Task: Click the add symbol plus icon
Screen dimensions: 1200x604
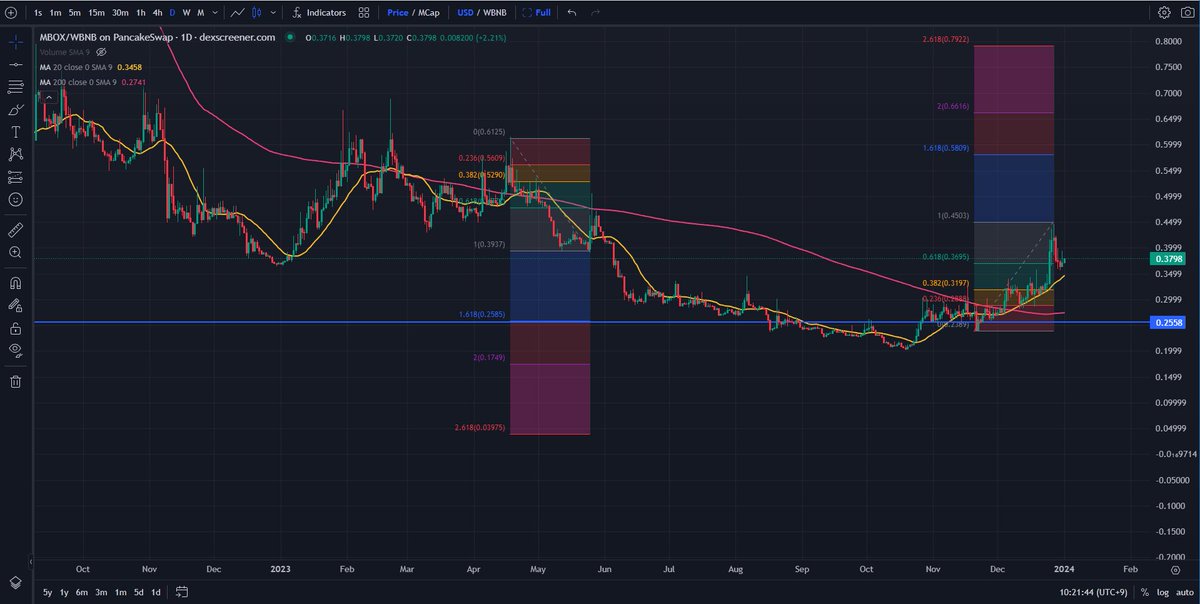Action: [10, 13]
